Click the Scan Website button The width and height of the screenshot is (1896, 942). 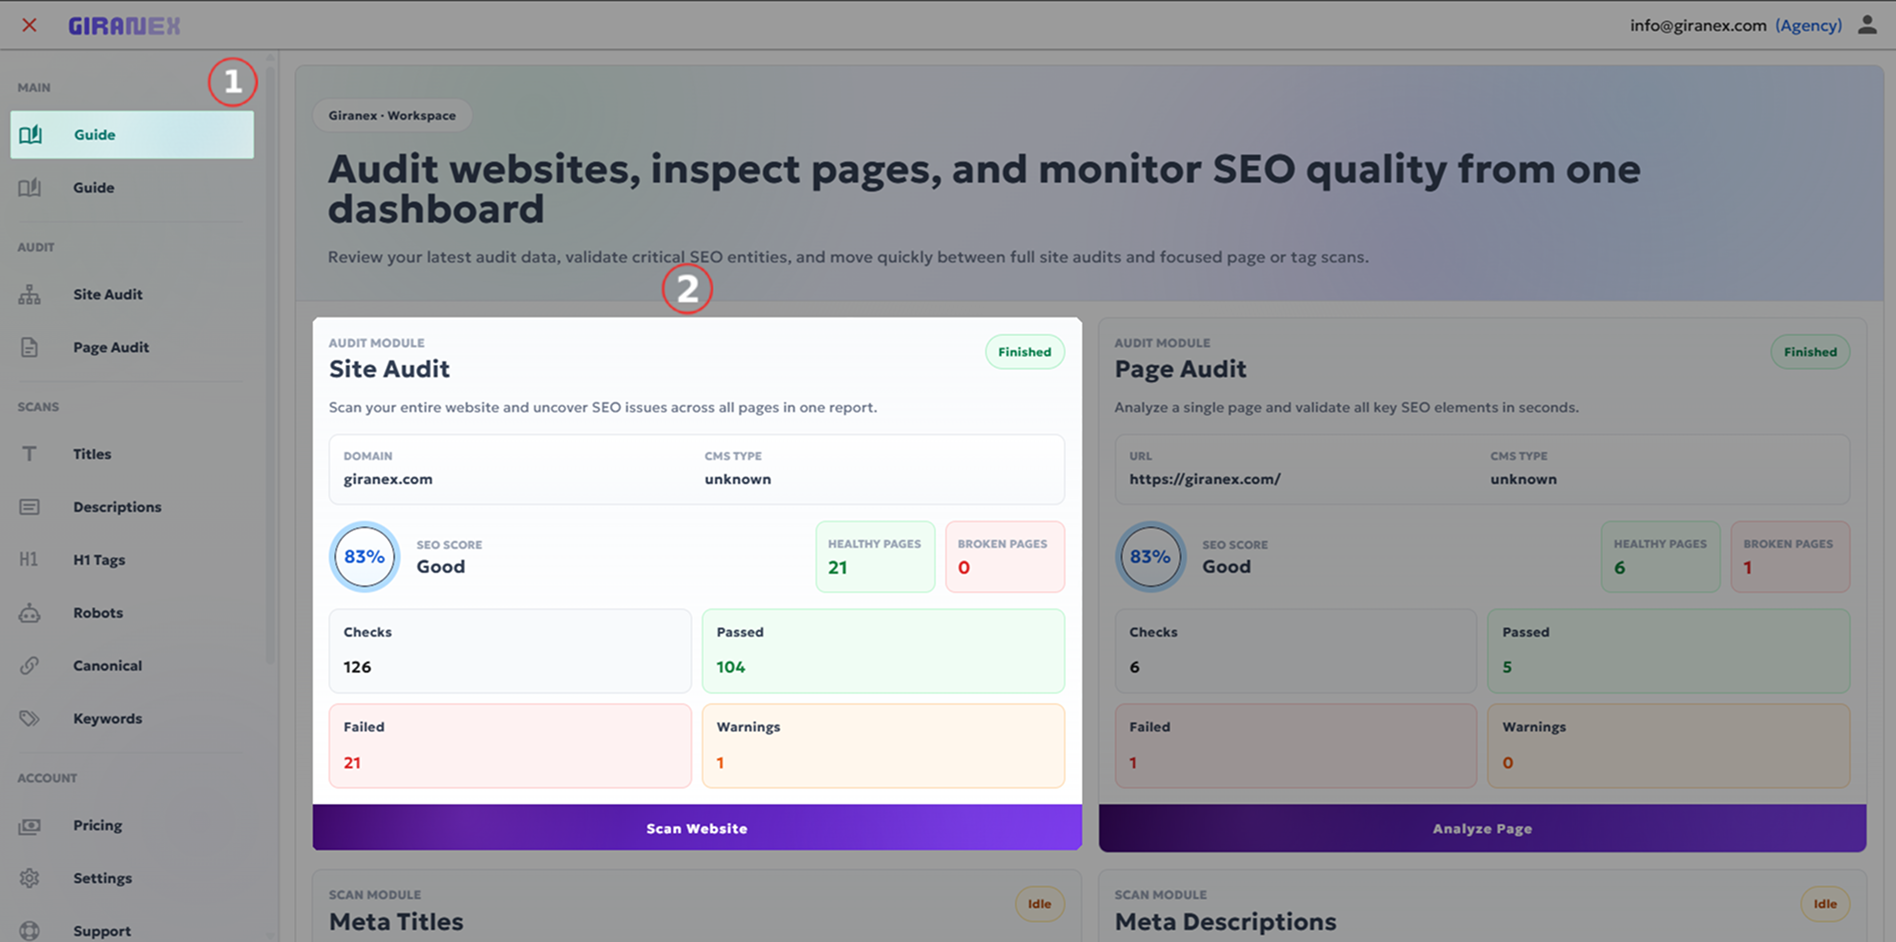coord(697,828)
